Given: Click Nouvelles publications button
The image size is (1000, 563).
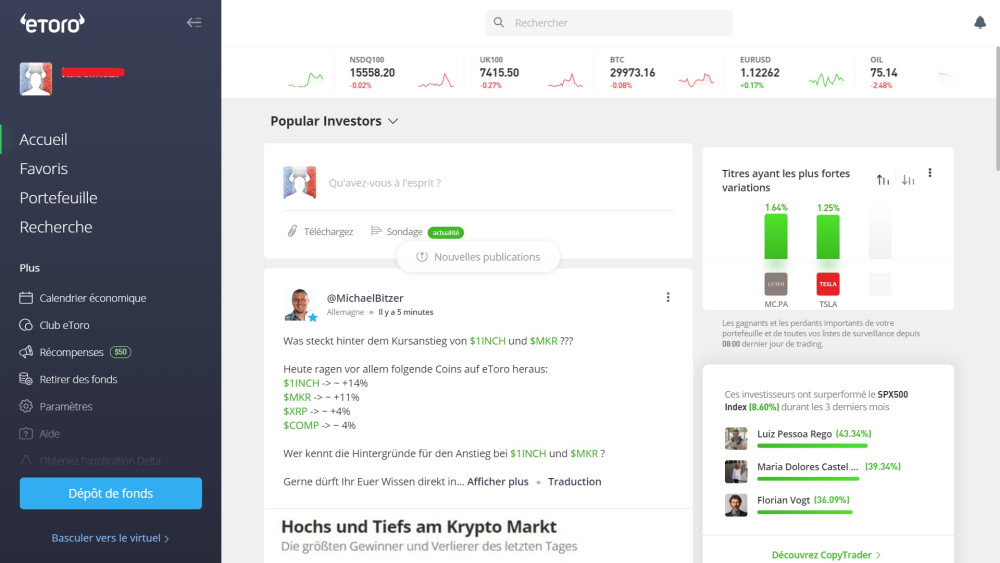Looking at the screenshot, I should point(478,256).
